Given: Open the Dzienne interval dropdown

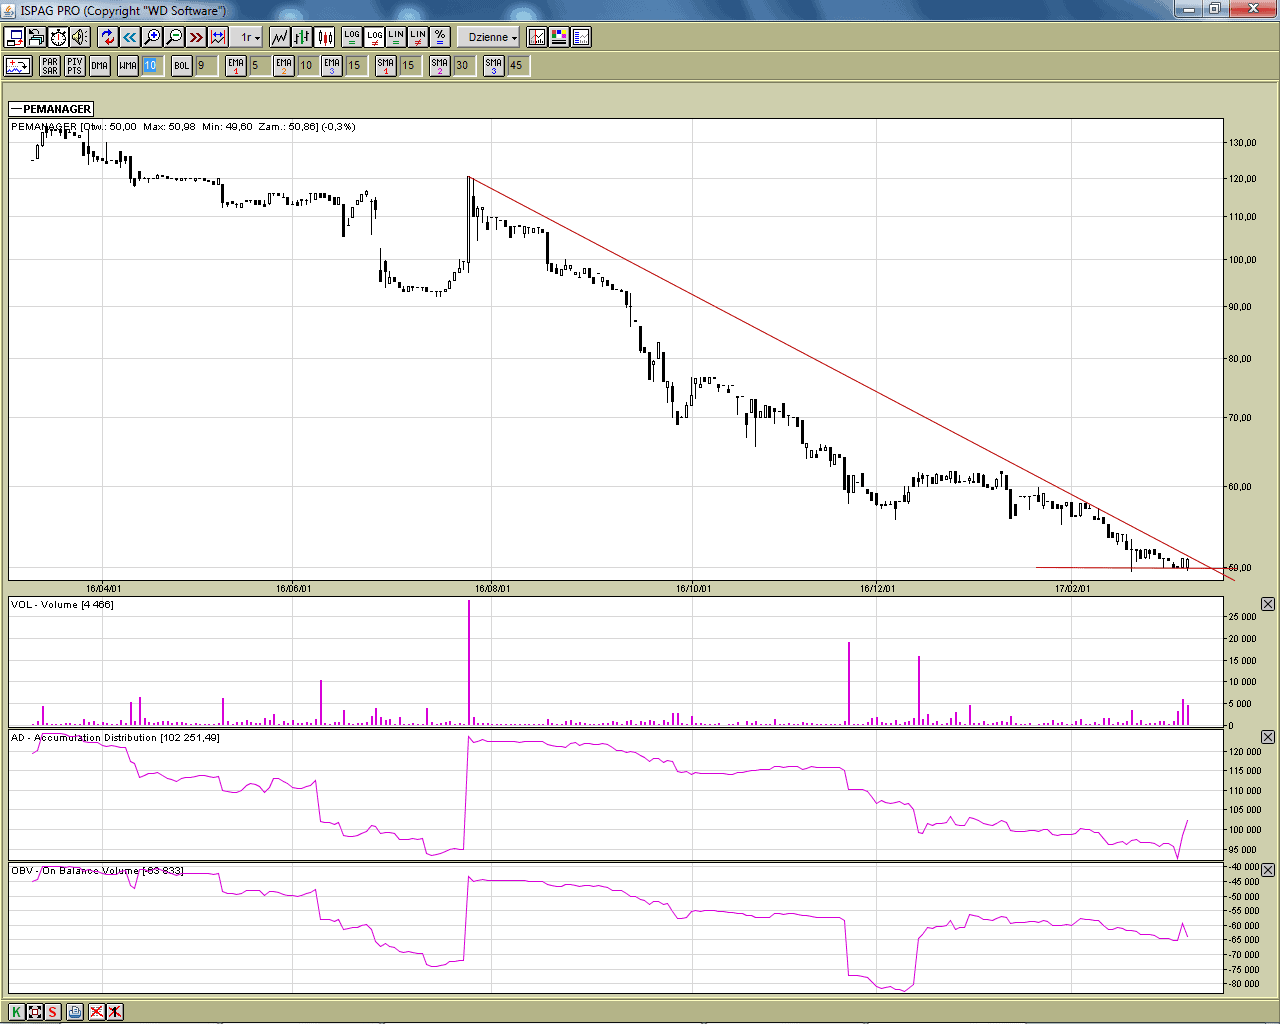Looking at the screenshot, I should (x=492, y=37).
